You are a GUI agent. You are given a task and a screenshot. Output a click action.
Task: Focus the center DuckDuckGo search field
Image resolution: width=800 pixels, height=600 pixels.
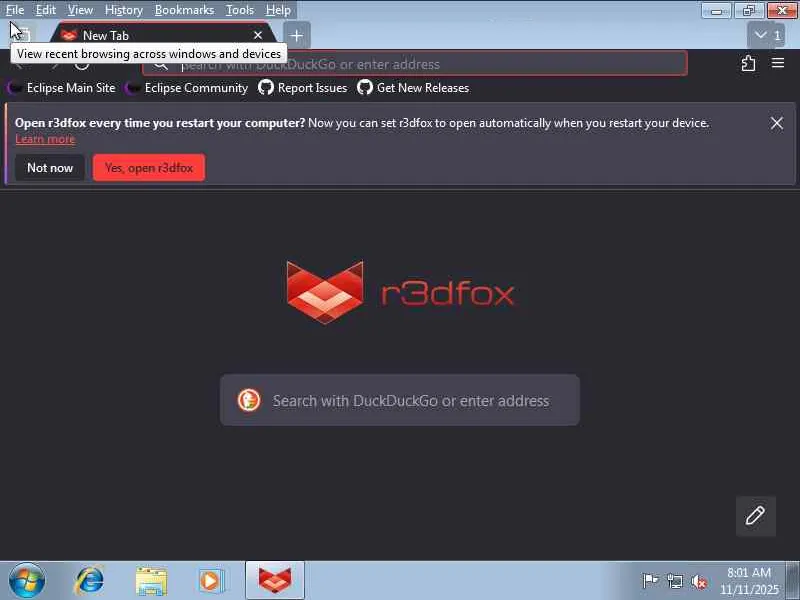coord(400,400)
